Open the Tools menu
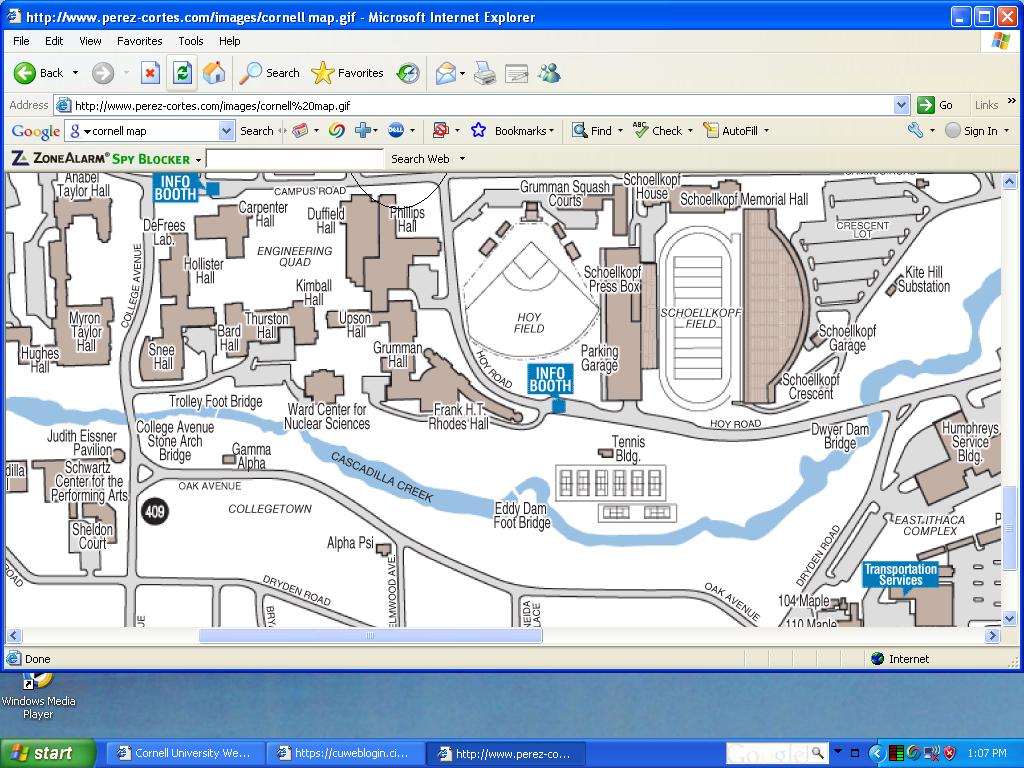Viewport: 1024px width, 768px height. pyautogui.click(x=190, y=41)
